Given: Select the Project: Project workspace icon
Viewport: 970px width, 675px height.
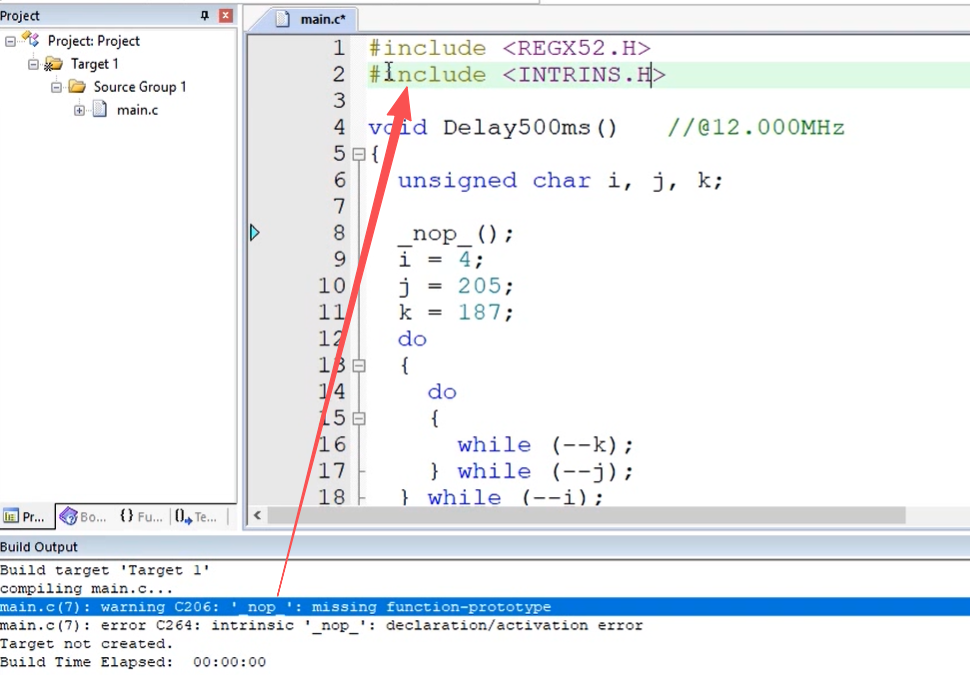Looking at the screenshot, I should [x=30, y=40].
